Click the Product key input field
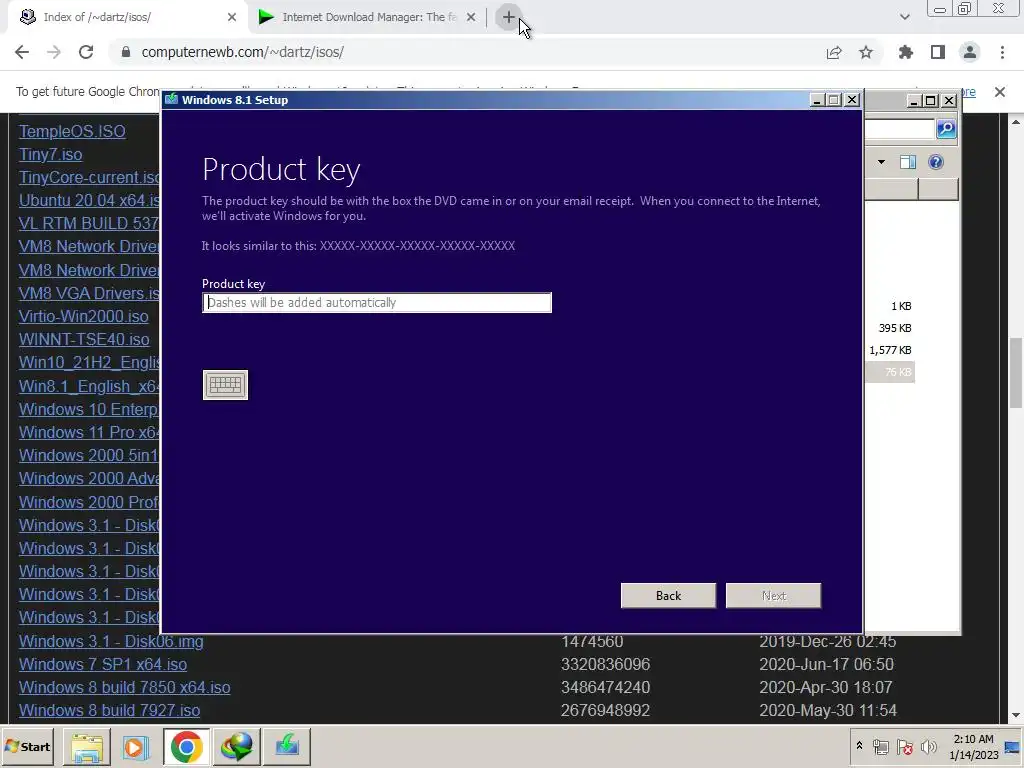This screenshot has height=768, width=1024. [x=377, y=302]
